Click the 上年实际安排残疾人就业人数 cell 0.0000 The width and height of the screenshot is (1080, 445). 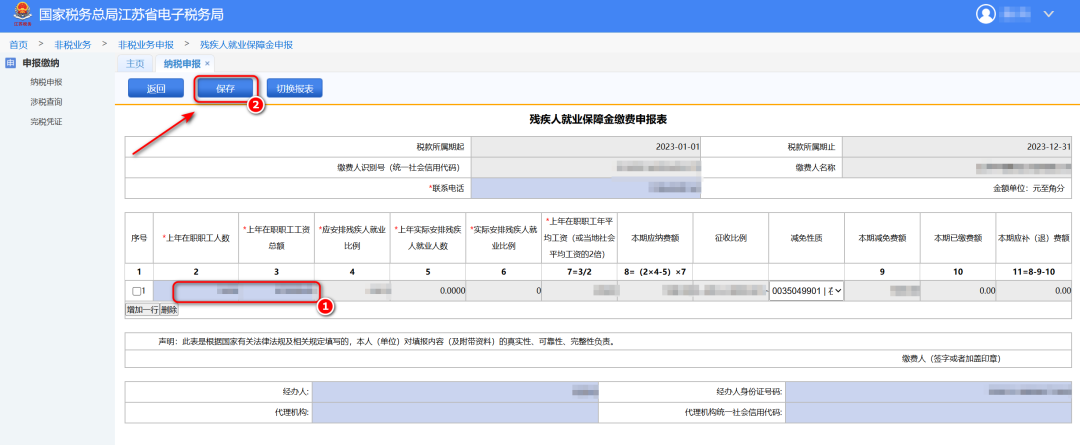pyautogui.click(x=428, y=291)
